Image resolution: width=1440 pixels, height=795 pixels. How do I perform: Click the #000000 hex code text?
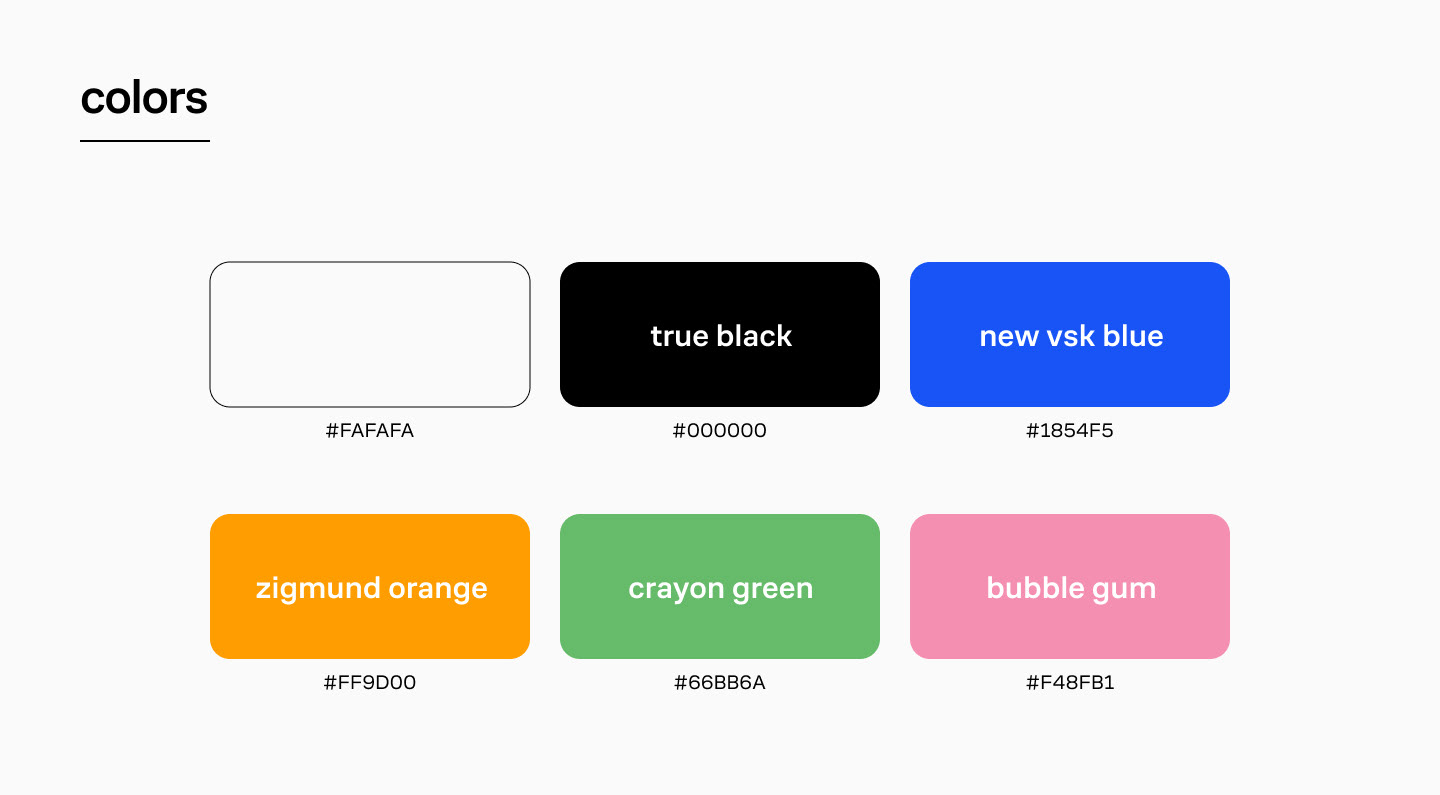tap(720, 431)
